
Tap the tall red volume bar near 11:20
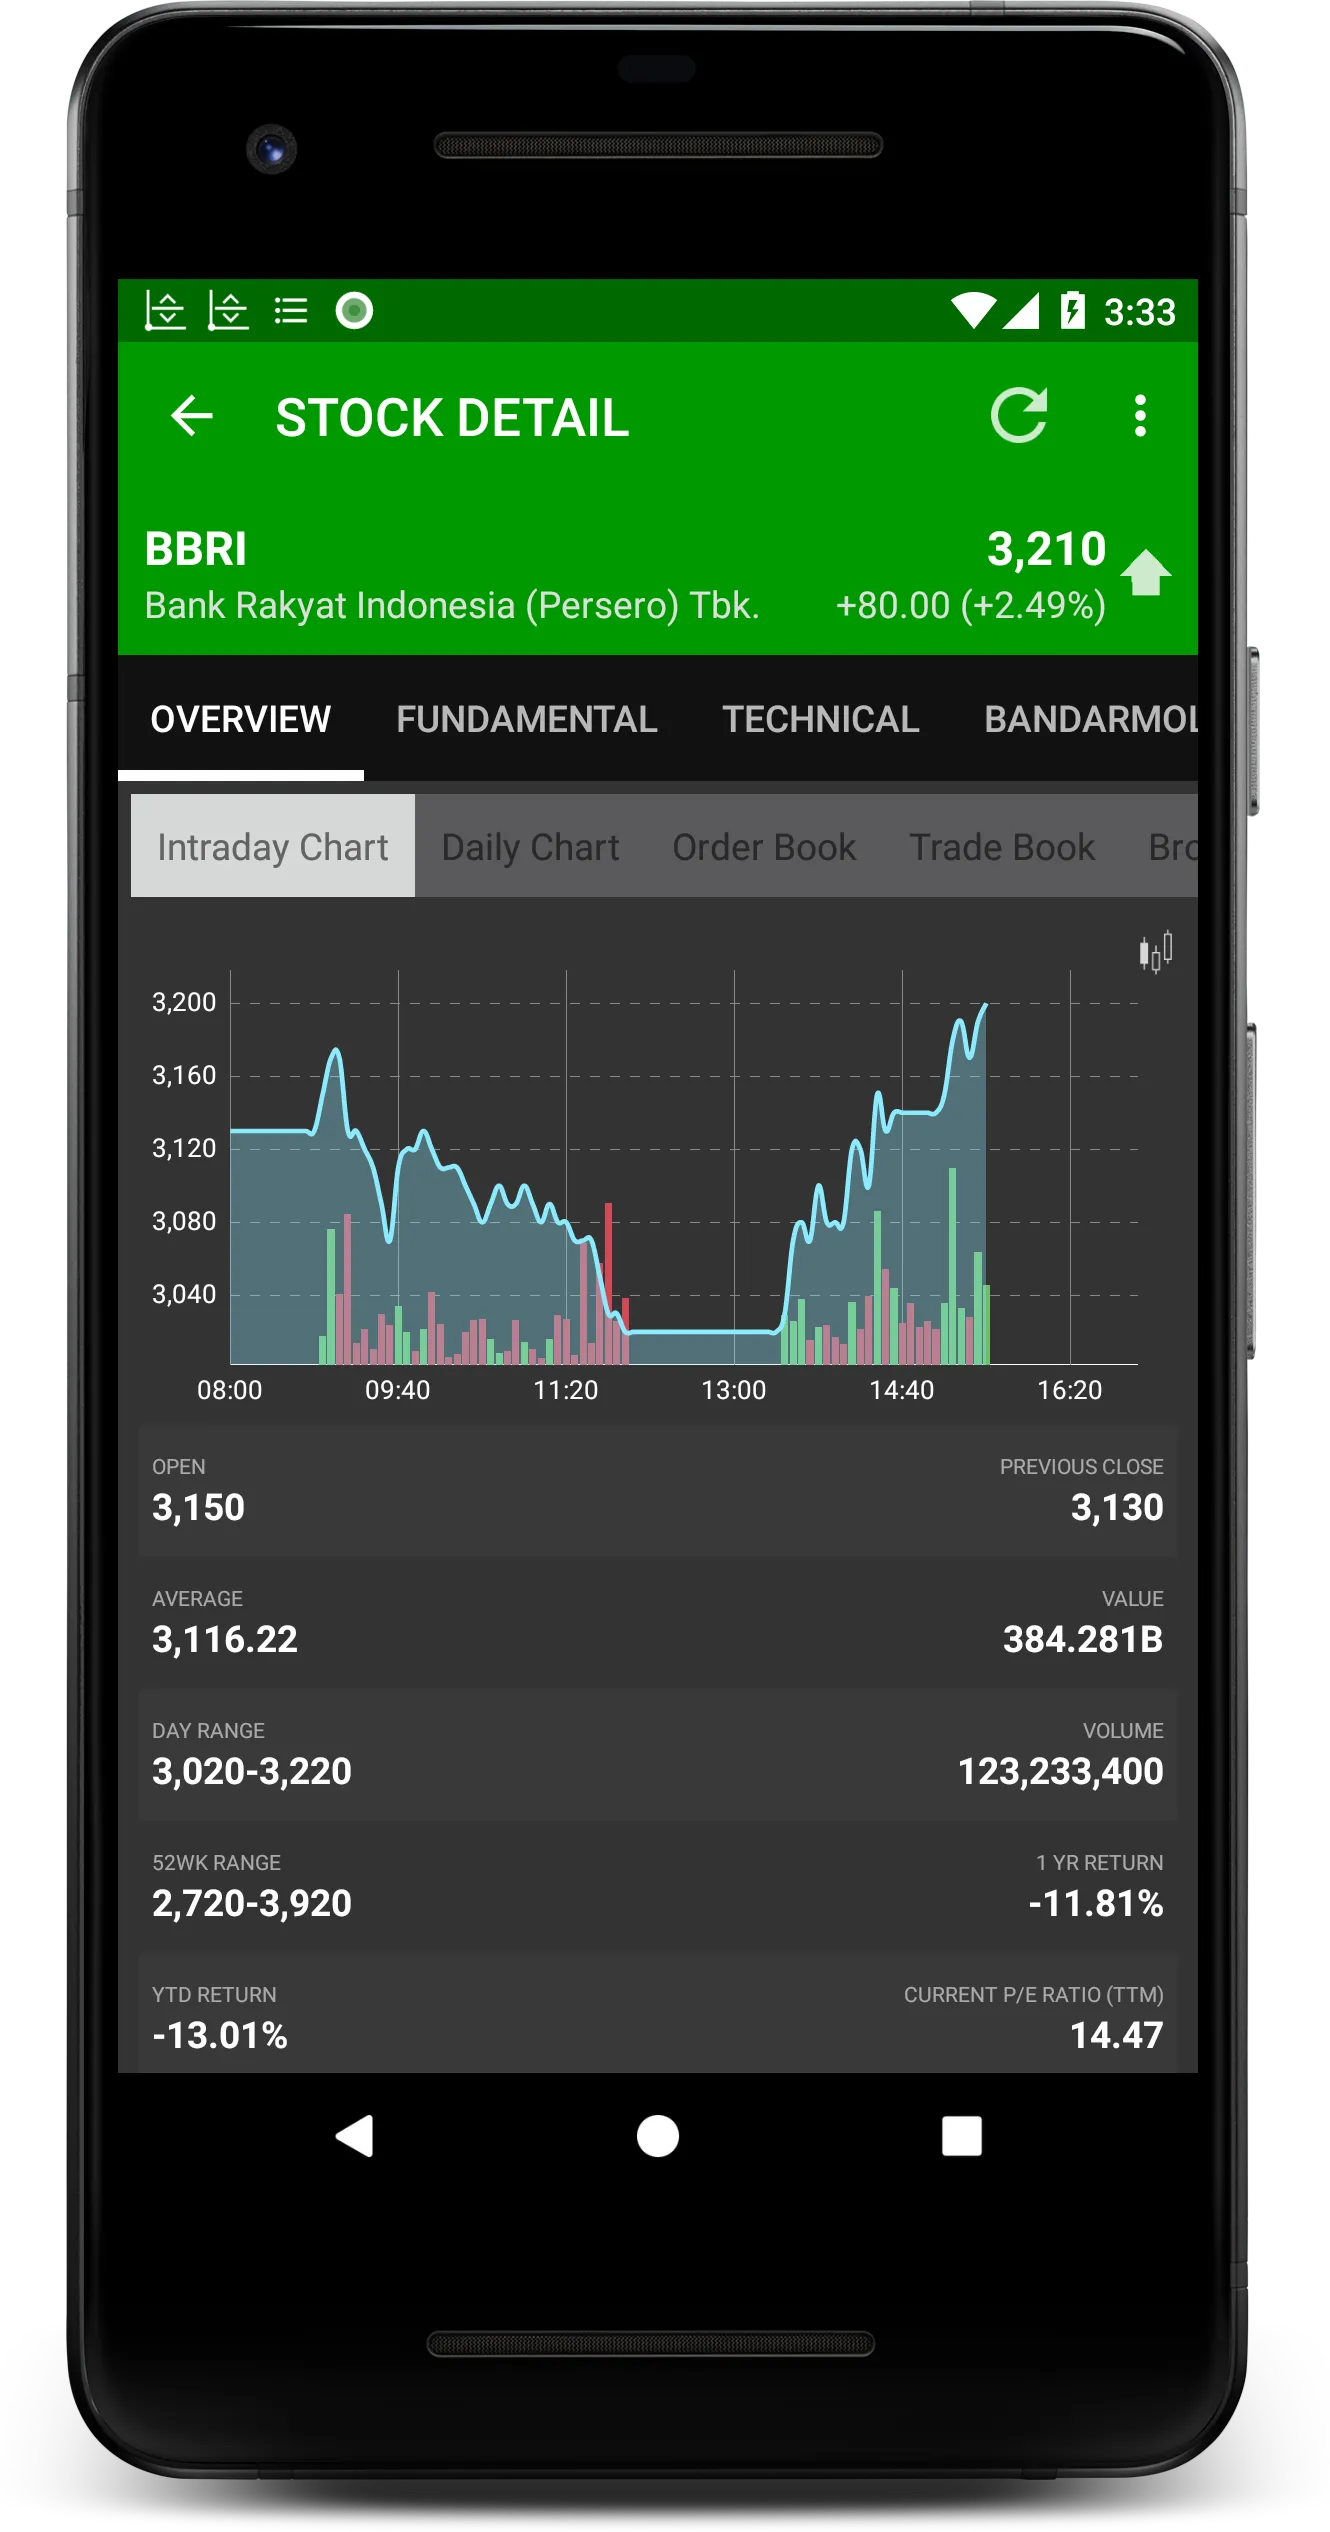click(x=608, y=1283)
